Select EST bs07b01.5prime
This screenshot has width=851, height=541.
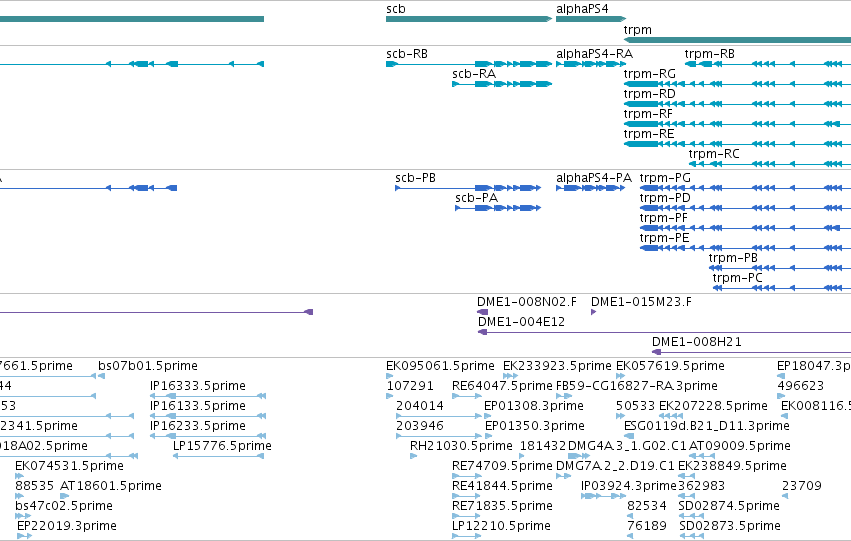101,375
